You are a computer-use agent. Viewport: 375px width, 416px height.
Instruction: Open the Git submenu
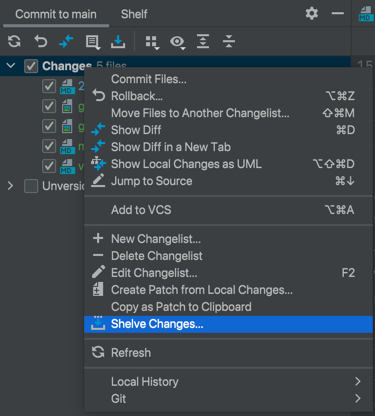pos(228,399)
